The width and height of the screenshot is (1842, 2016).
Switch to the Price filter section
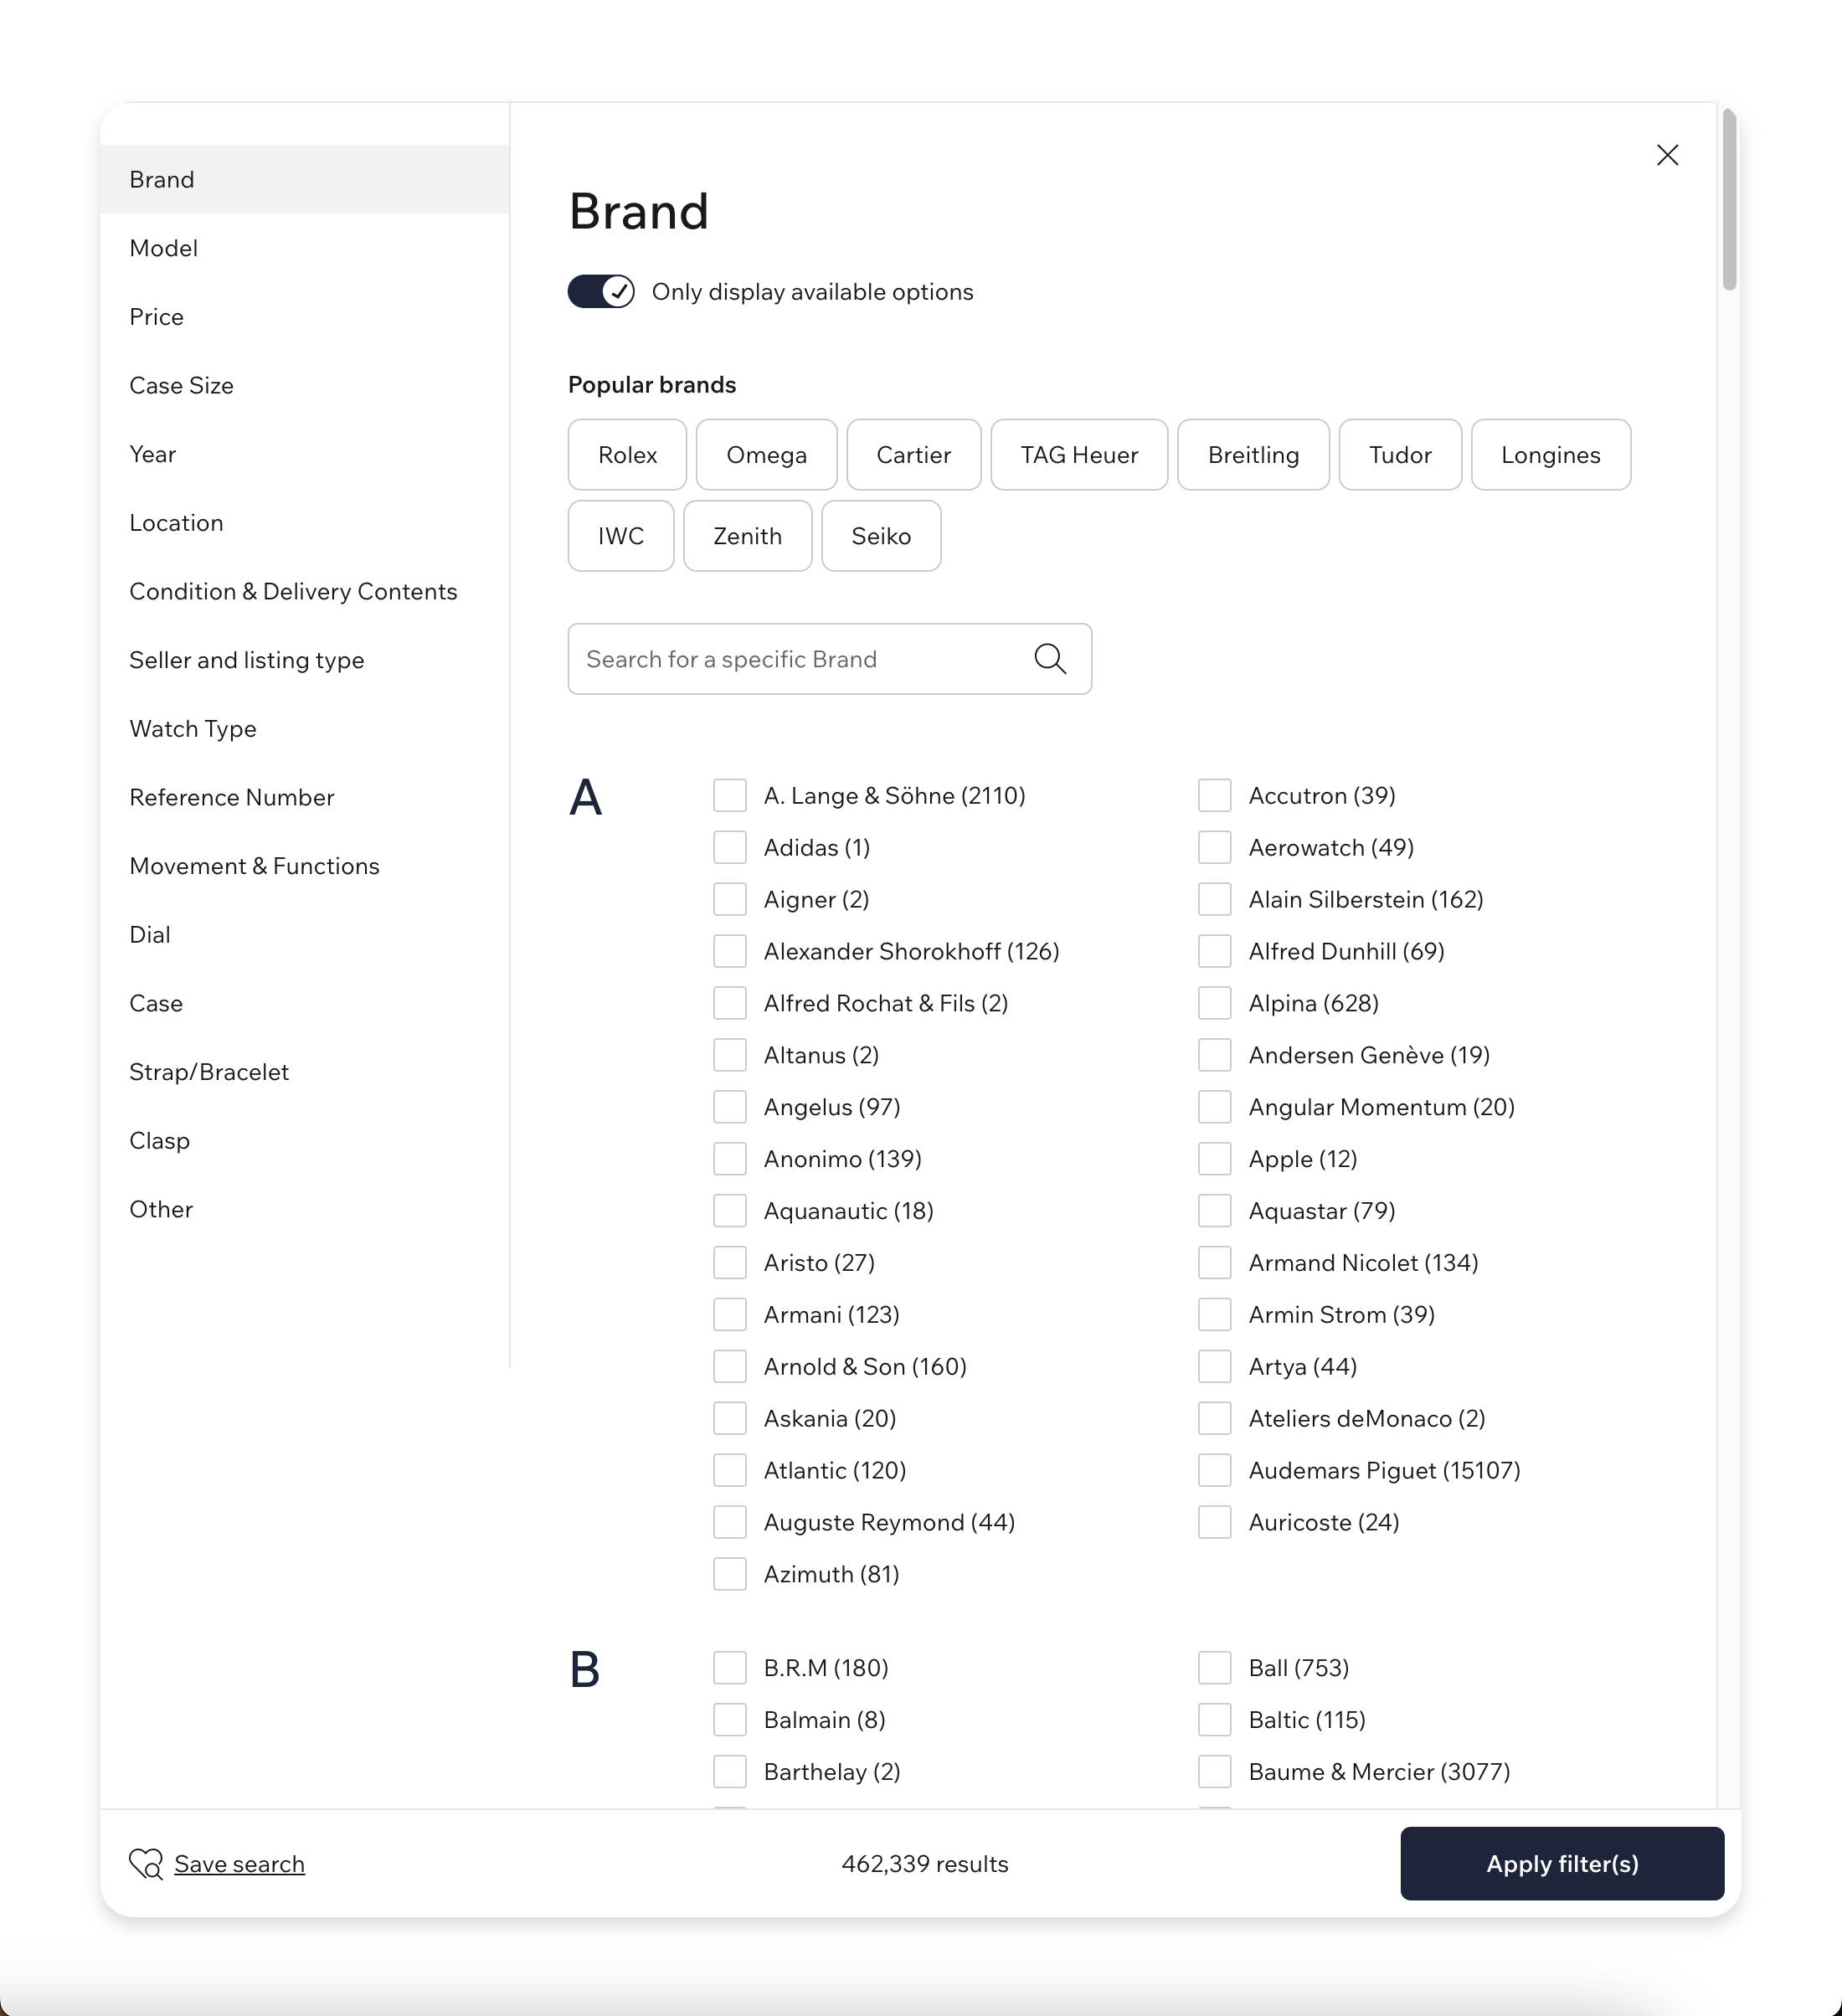point(156,316)
